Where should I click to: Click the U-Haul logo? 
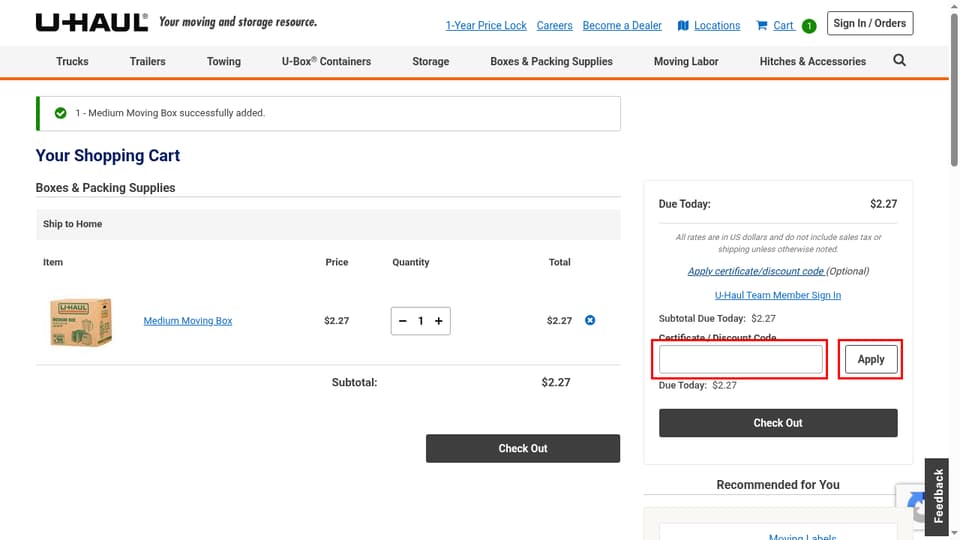point(92,23)
